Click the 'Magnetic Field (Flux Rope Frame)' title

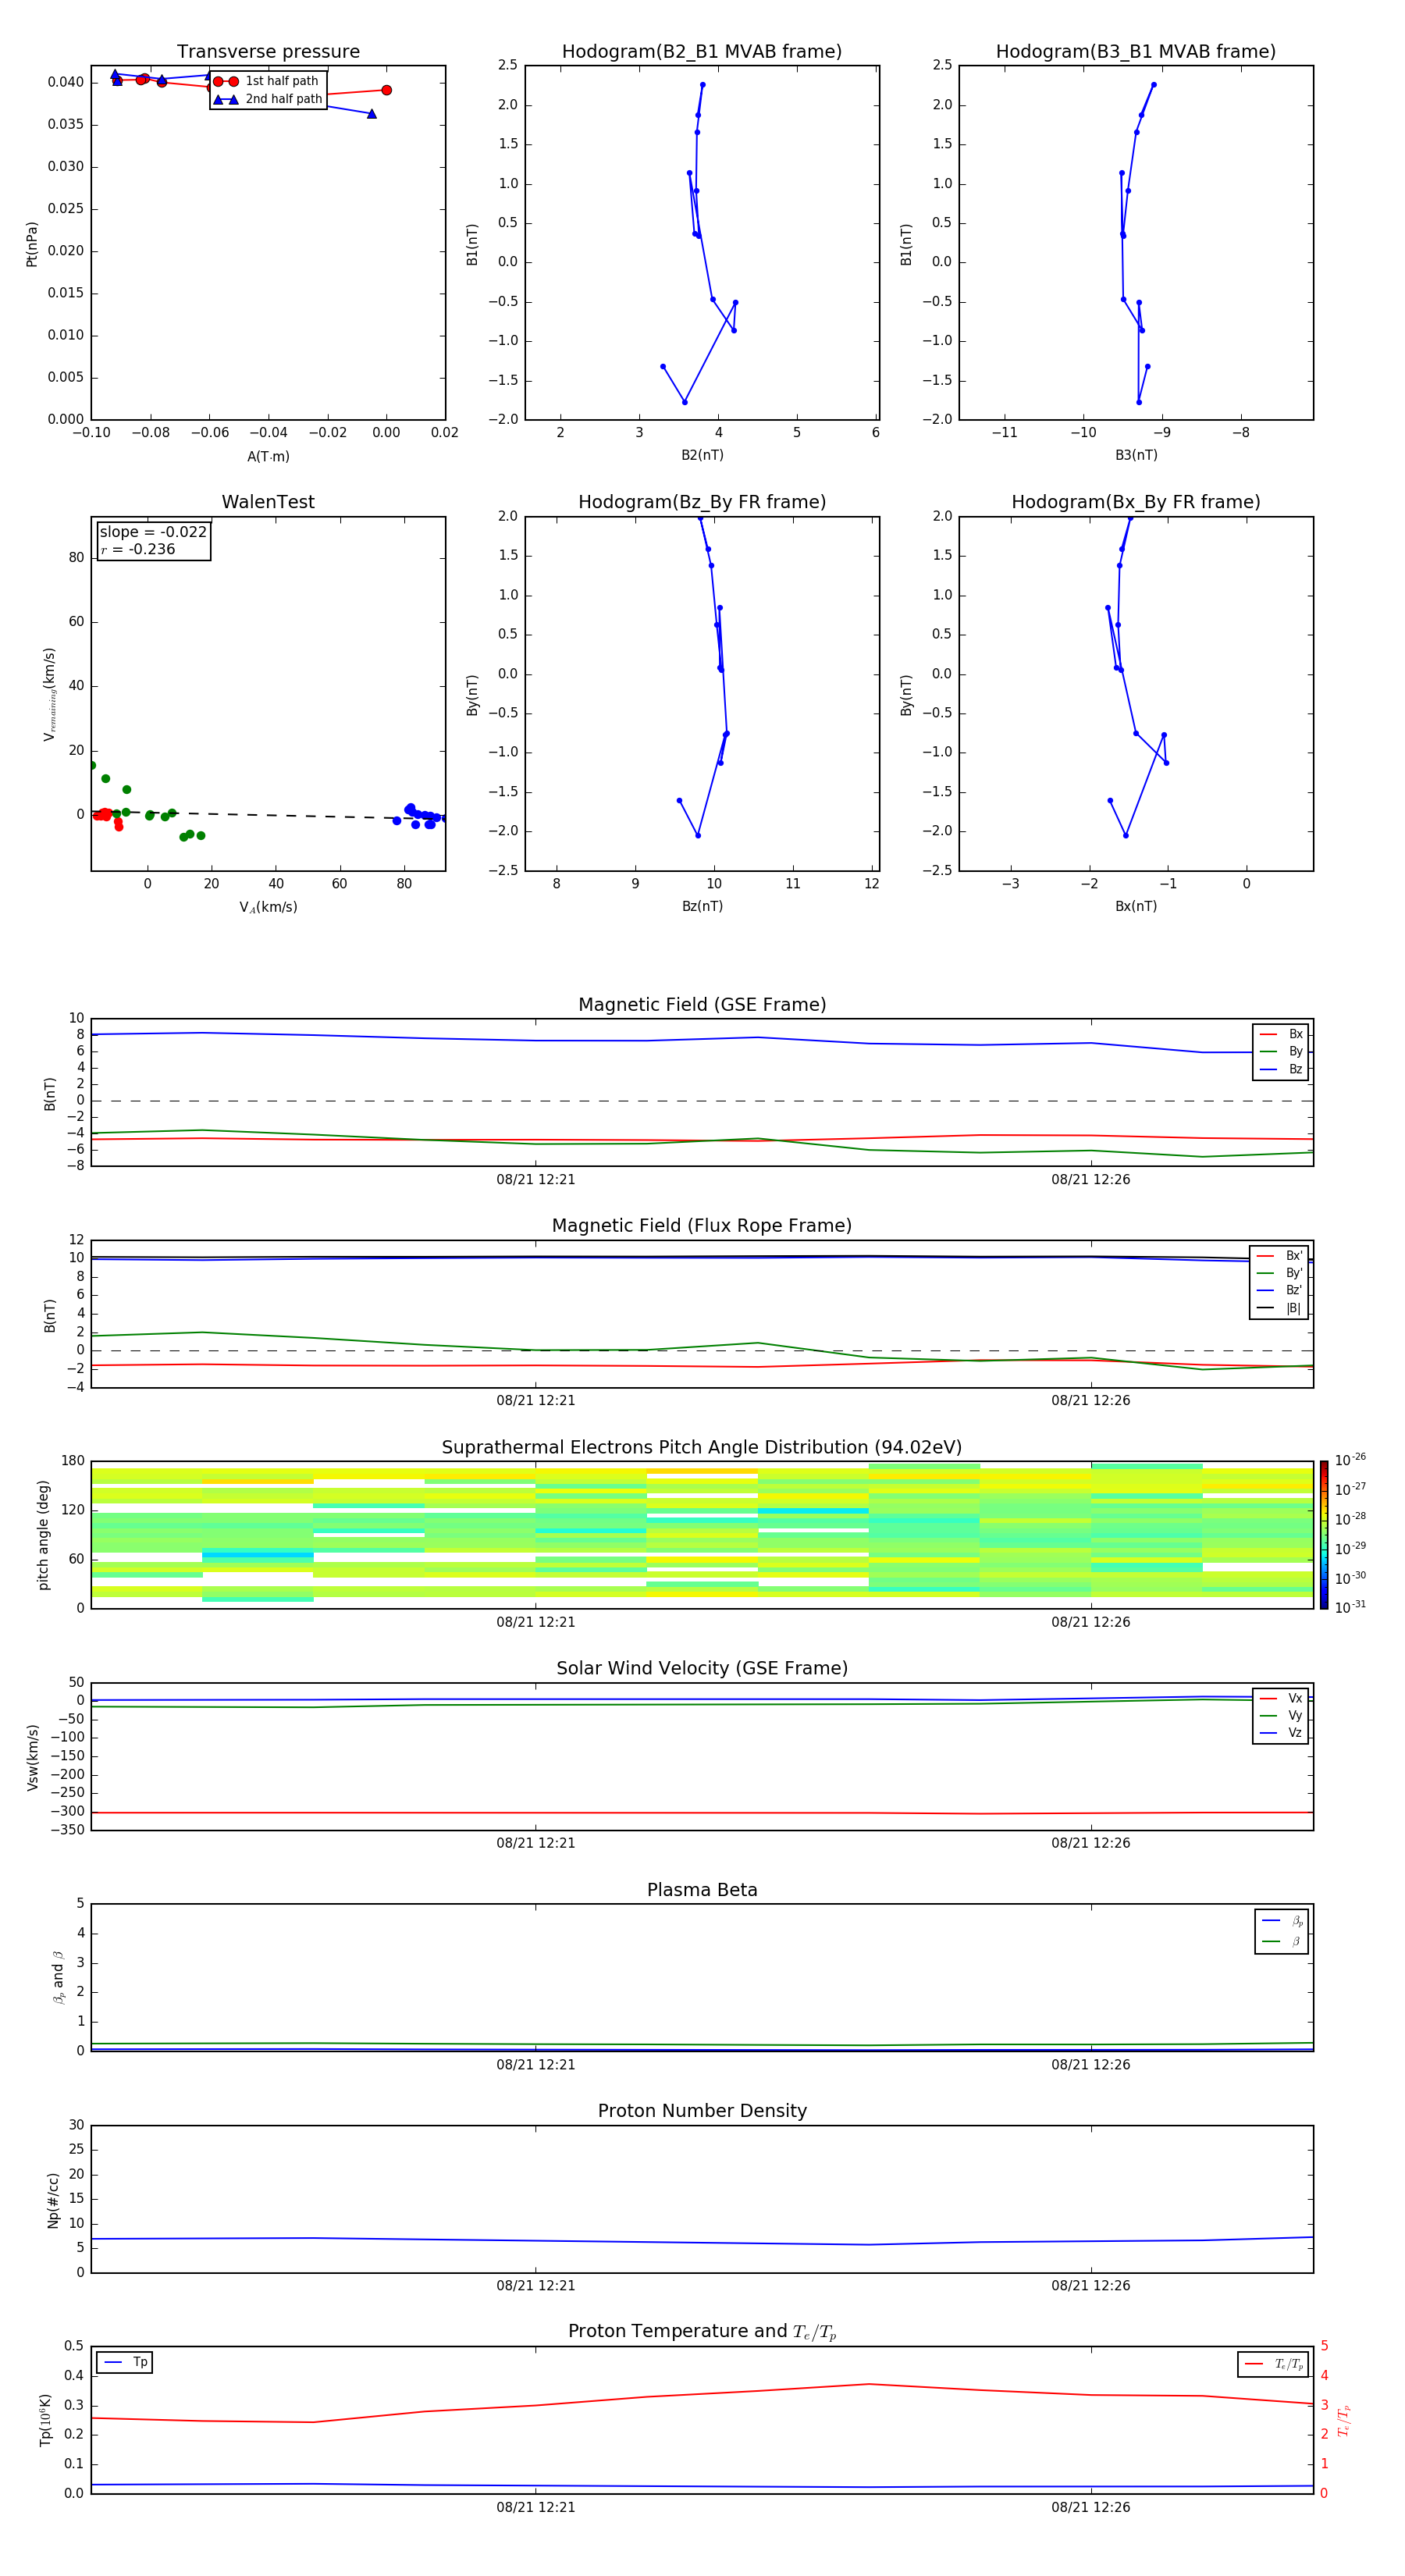702,1226
